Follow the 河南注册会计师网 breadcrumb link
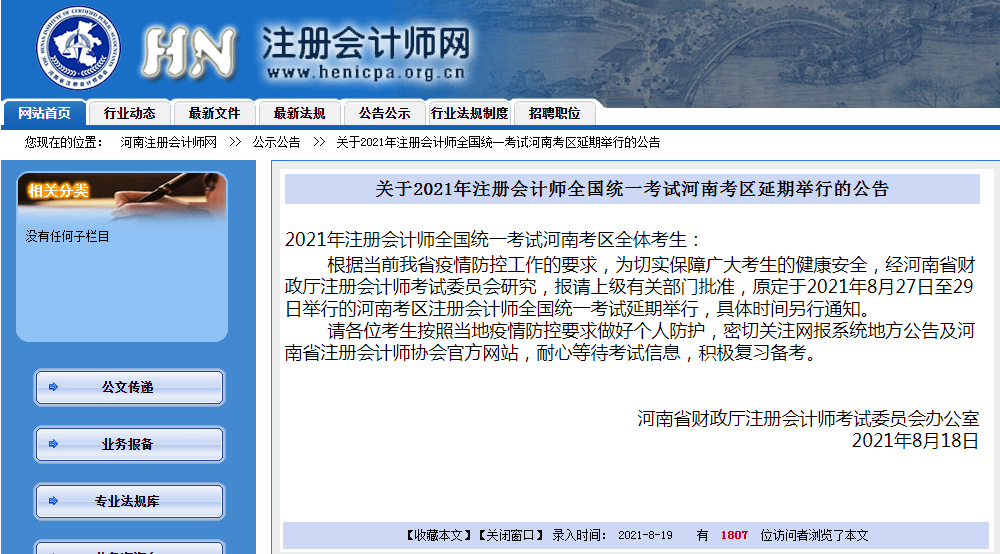This screenshot has width=1000, height=554. (168, 142)
